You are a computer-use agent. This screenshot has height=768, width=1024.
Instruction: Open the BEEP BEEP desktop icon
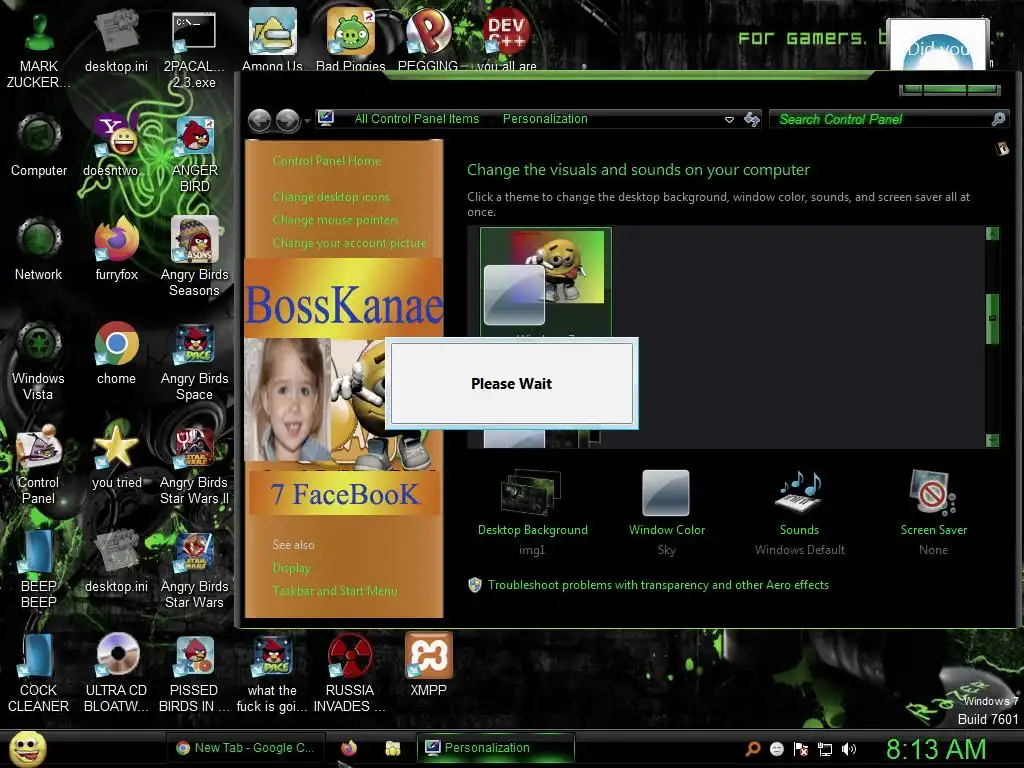pos(39,569)
